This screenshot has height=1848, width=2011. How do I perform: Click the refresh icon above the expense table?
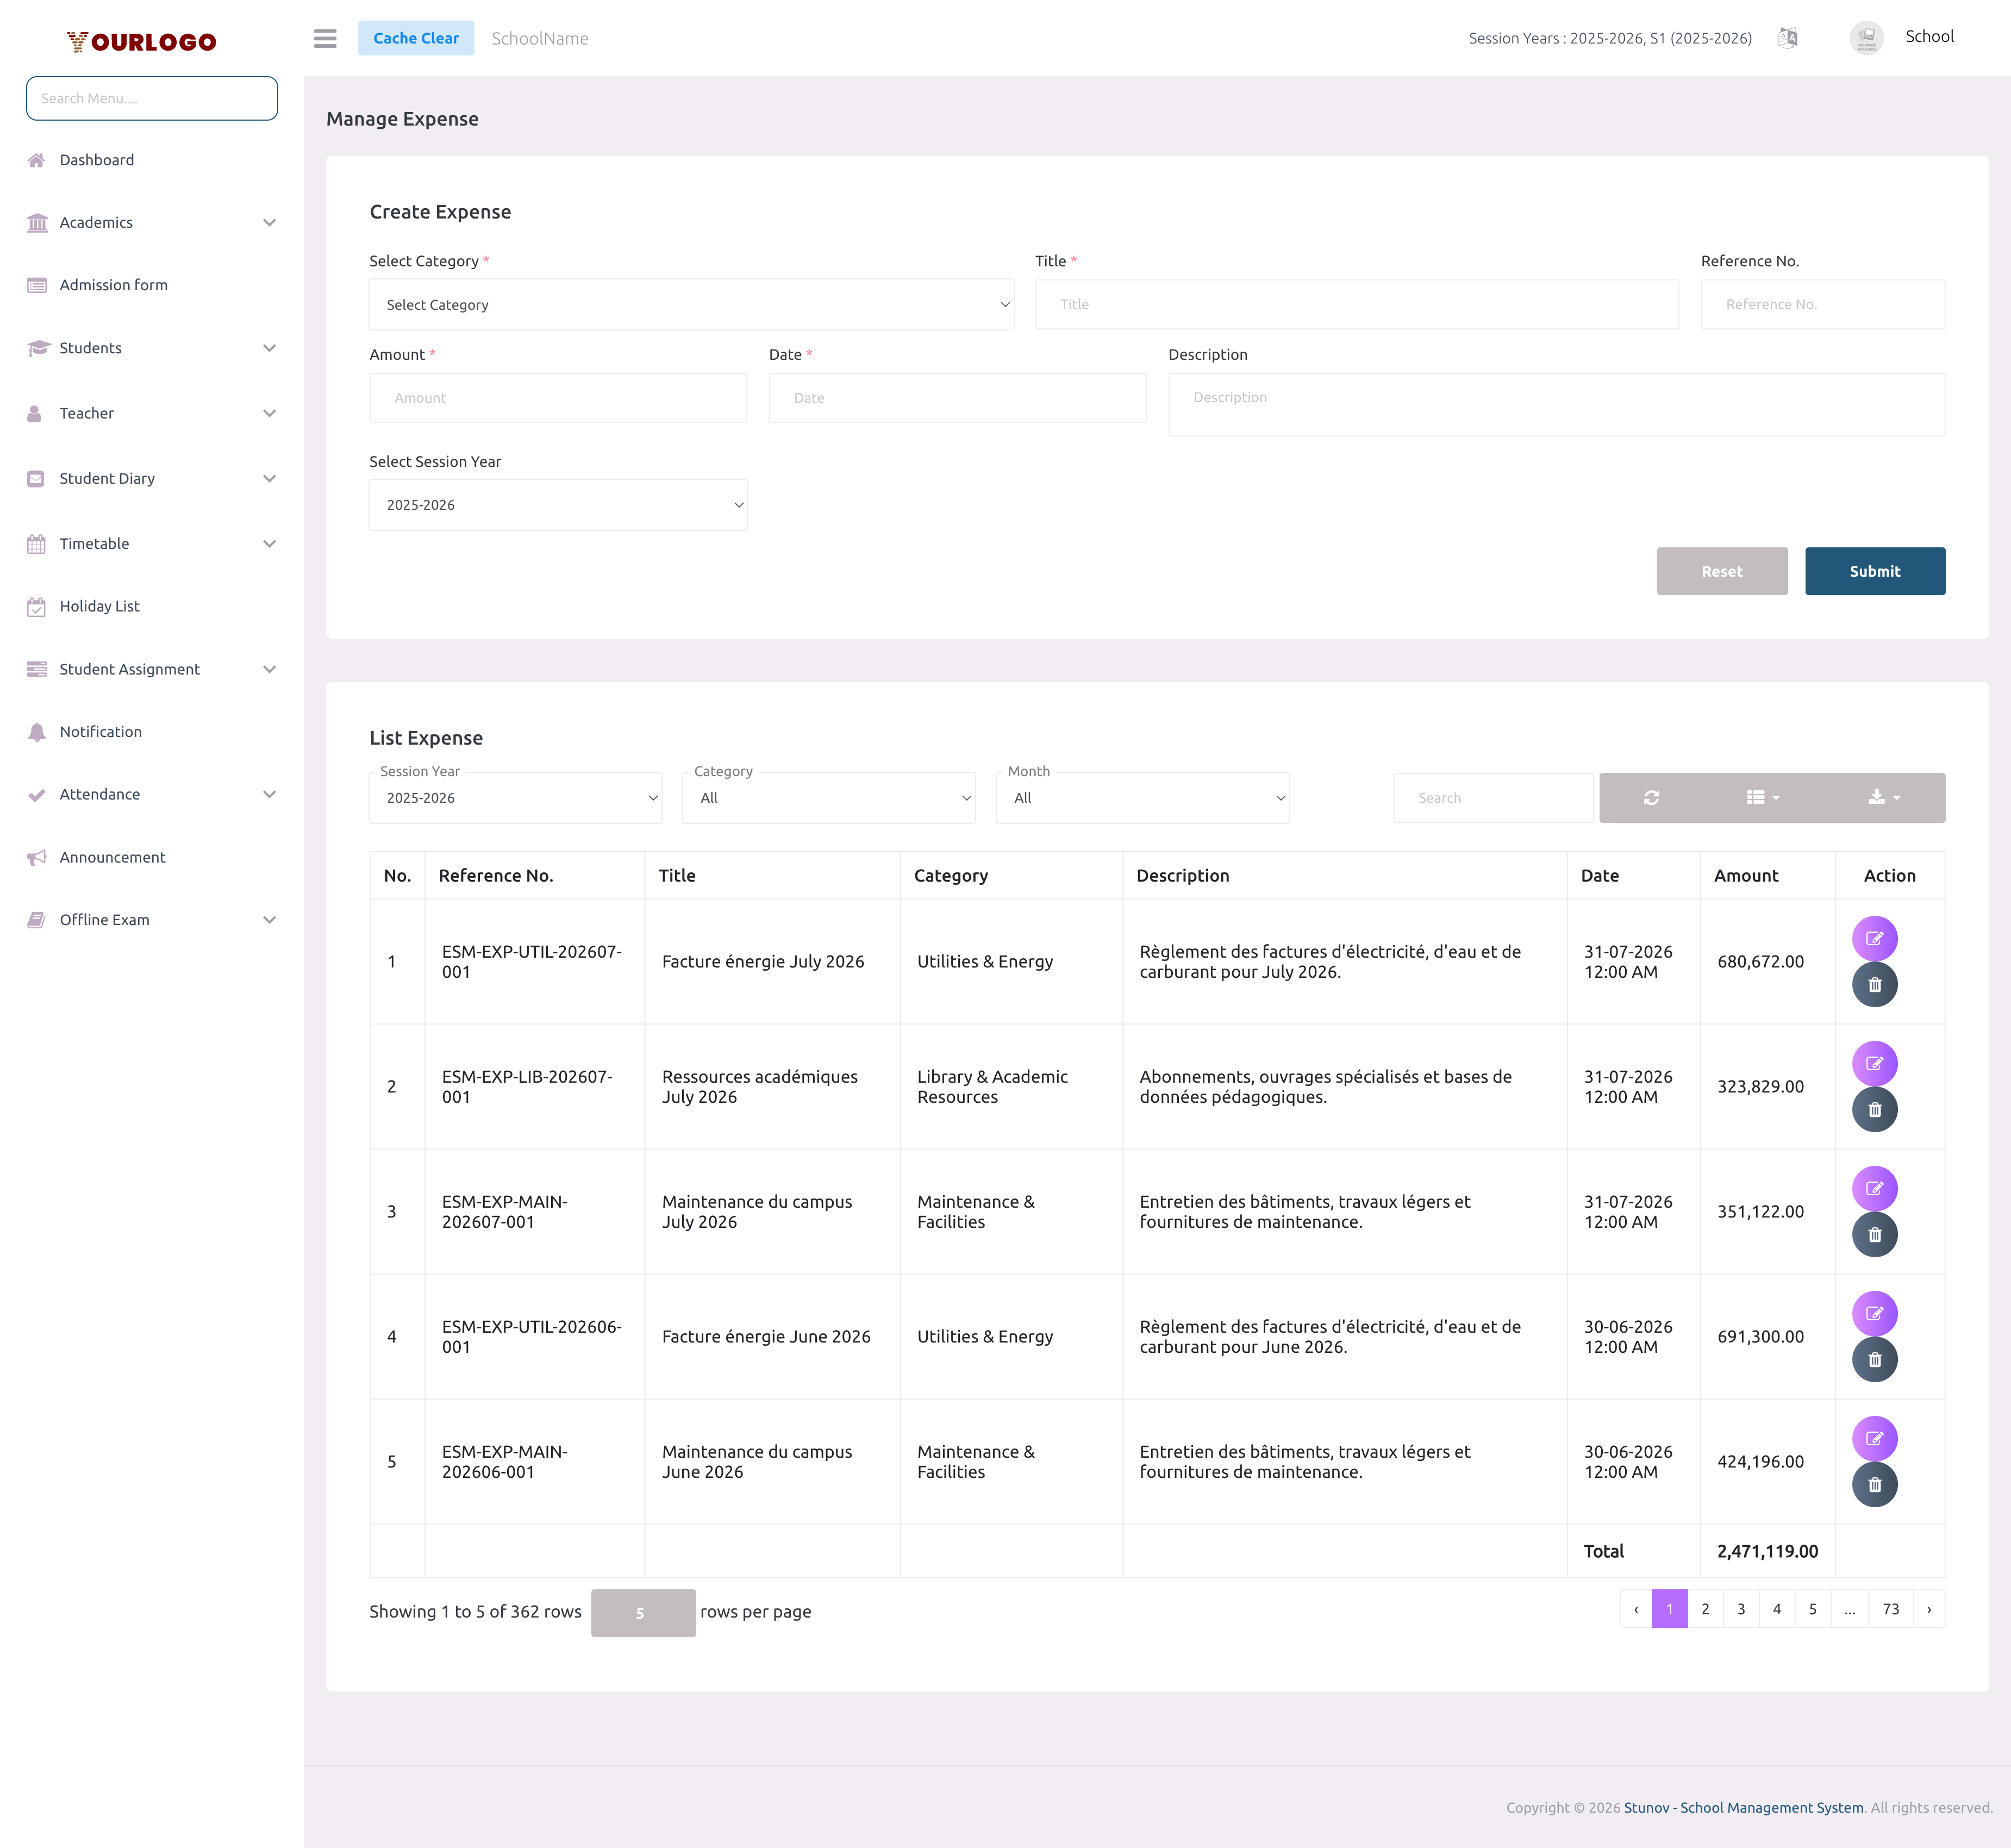(1652, 797)
